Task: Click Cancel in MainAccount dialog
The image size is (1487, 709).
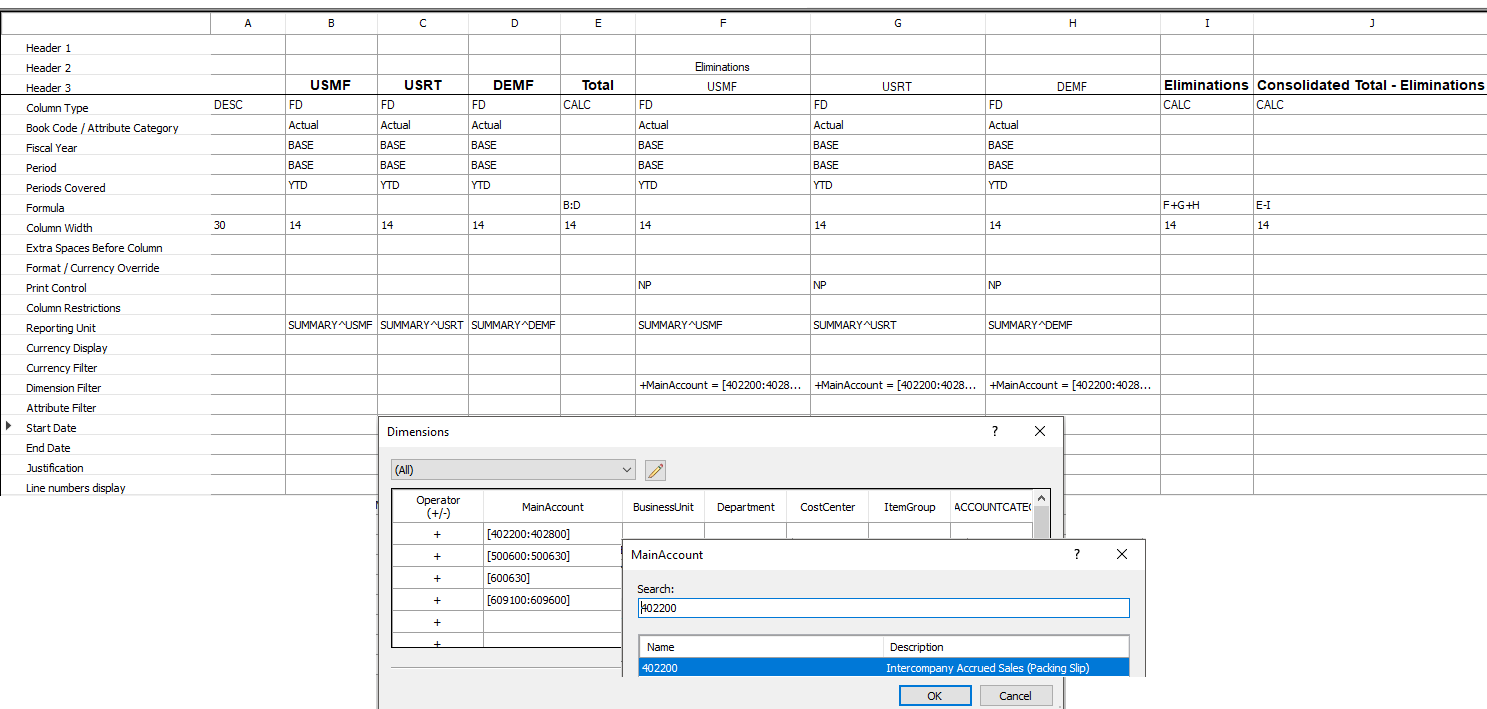Action: click(x=1016, y=696)
